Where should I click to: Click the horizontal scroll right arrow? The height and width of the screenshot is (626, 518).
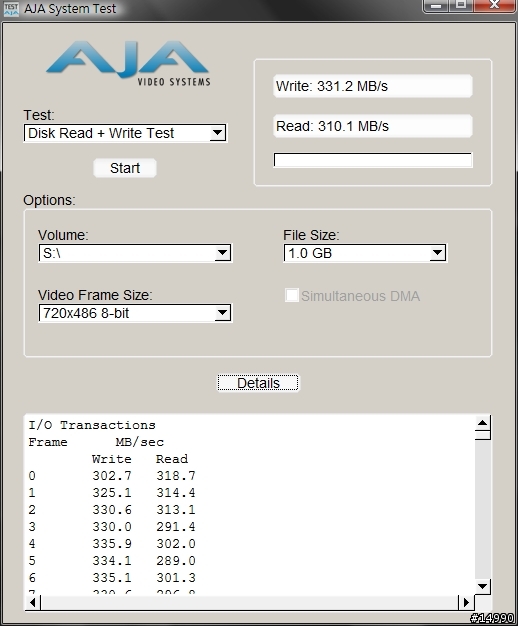pyautogui.click(x=466, y=602)
